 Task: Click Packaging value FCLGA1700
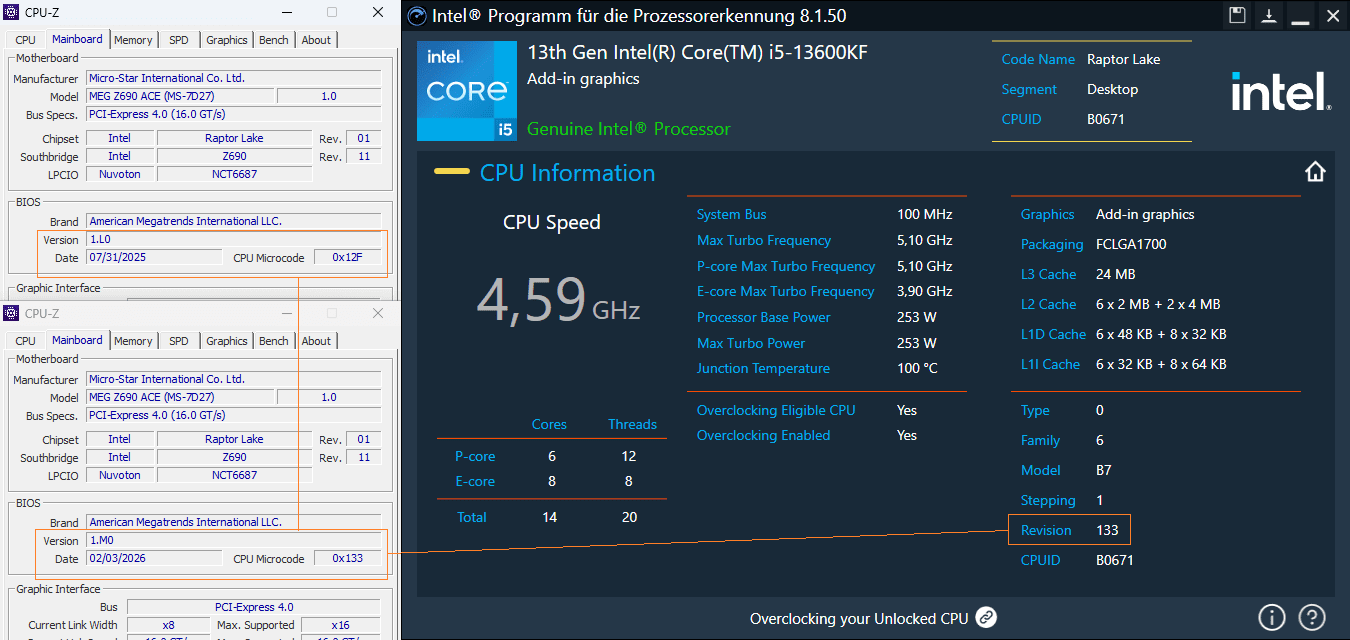[1131, 244]
